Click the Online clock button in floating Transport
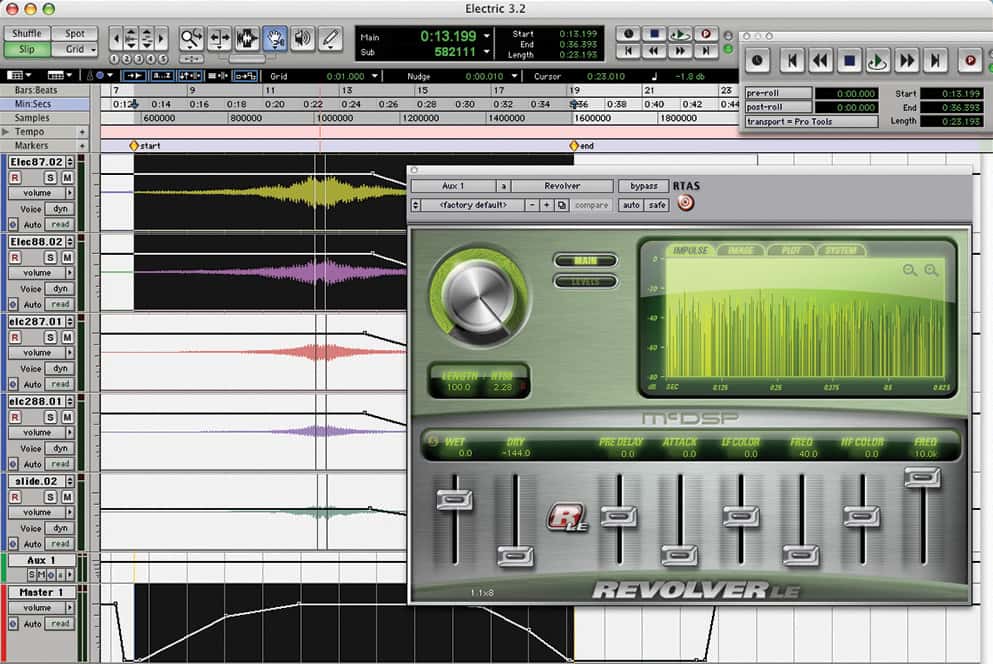This screenshot has height=664, width=993. point(757,61)
